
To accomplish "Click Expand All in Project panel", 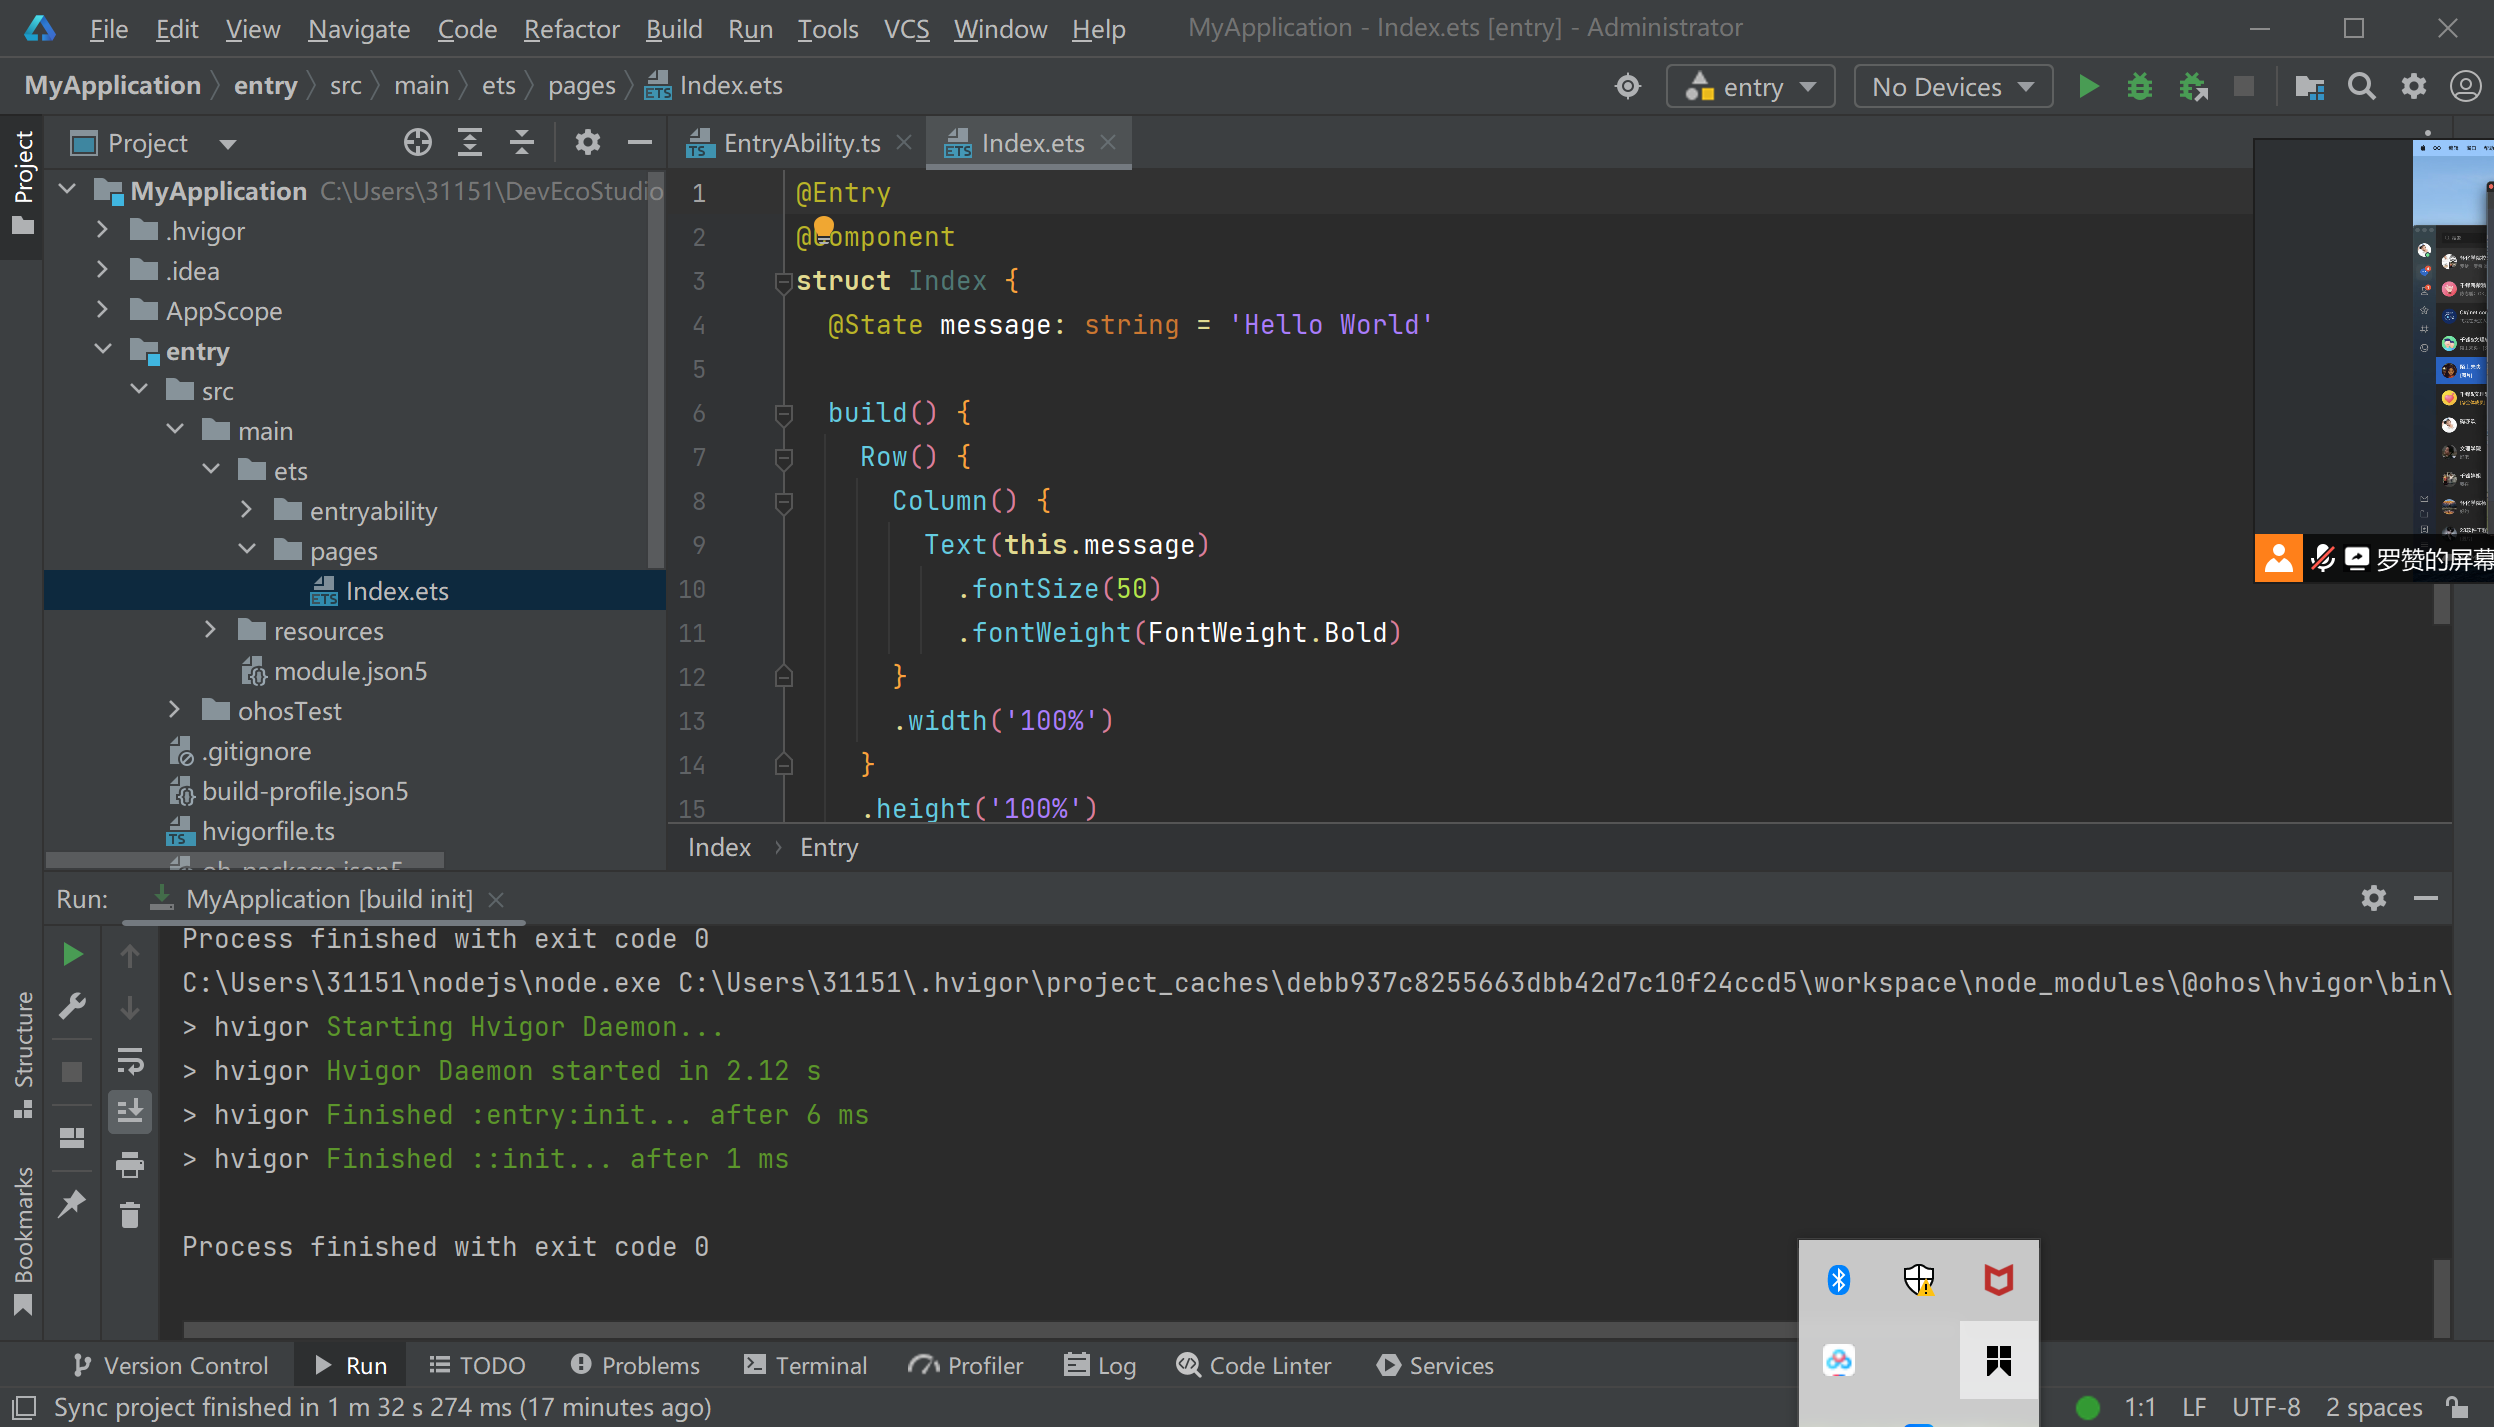I will click(470, 143).
